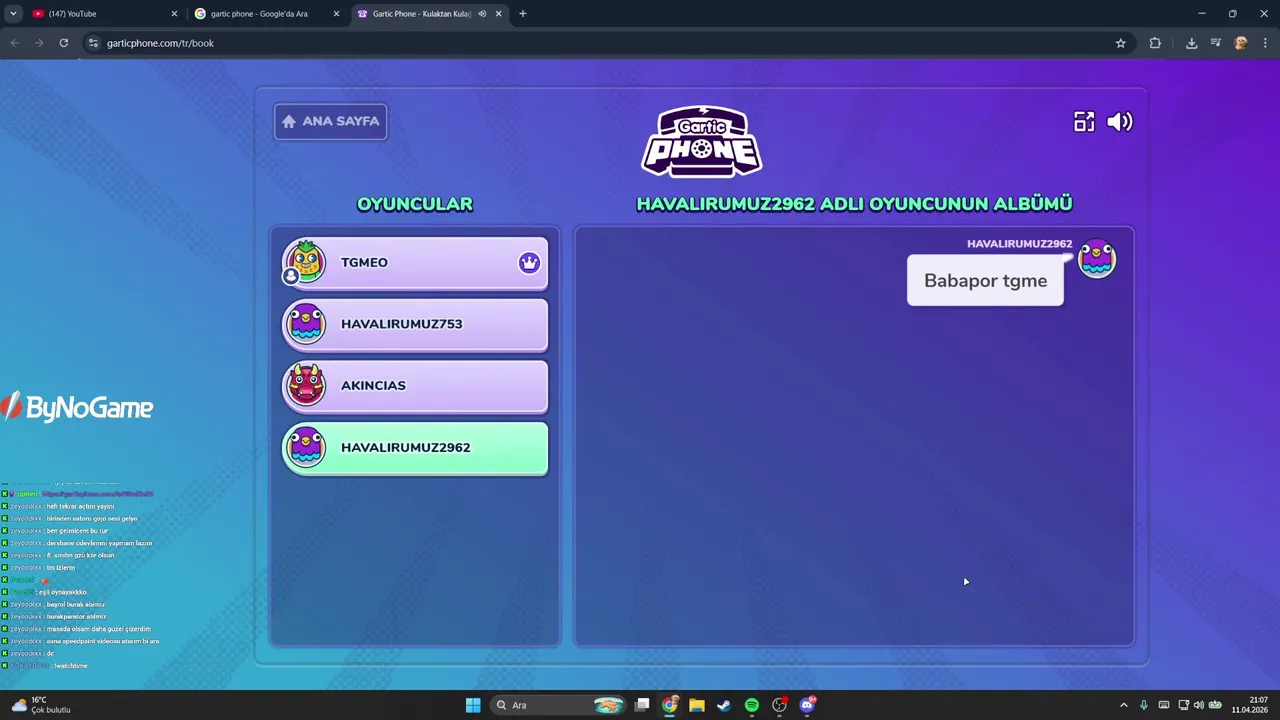Click the garticphone.com/tr/book address bar
Screen dimensions: 1280x720
(600, 43)
